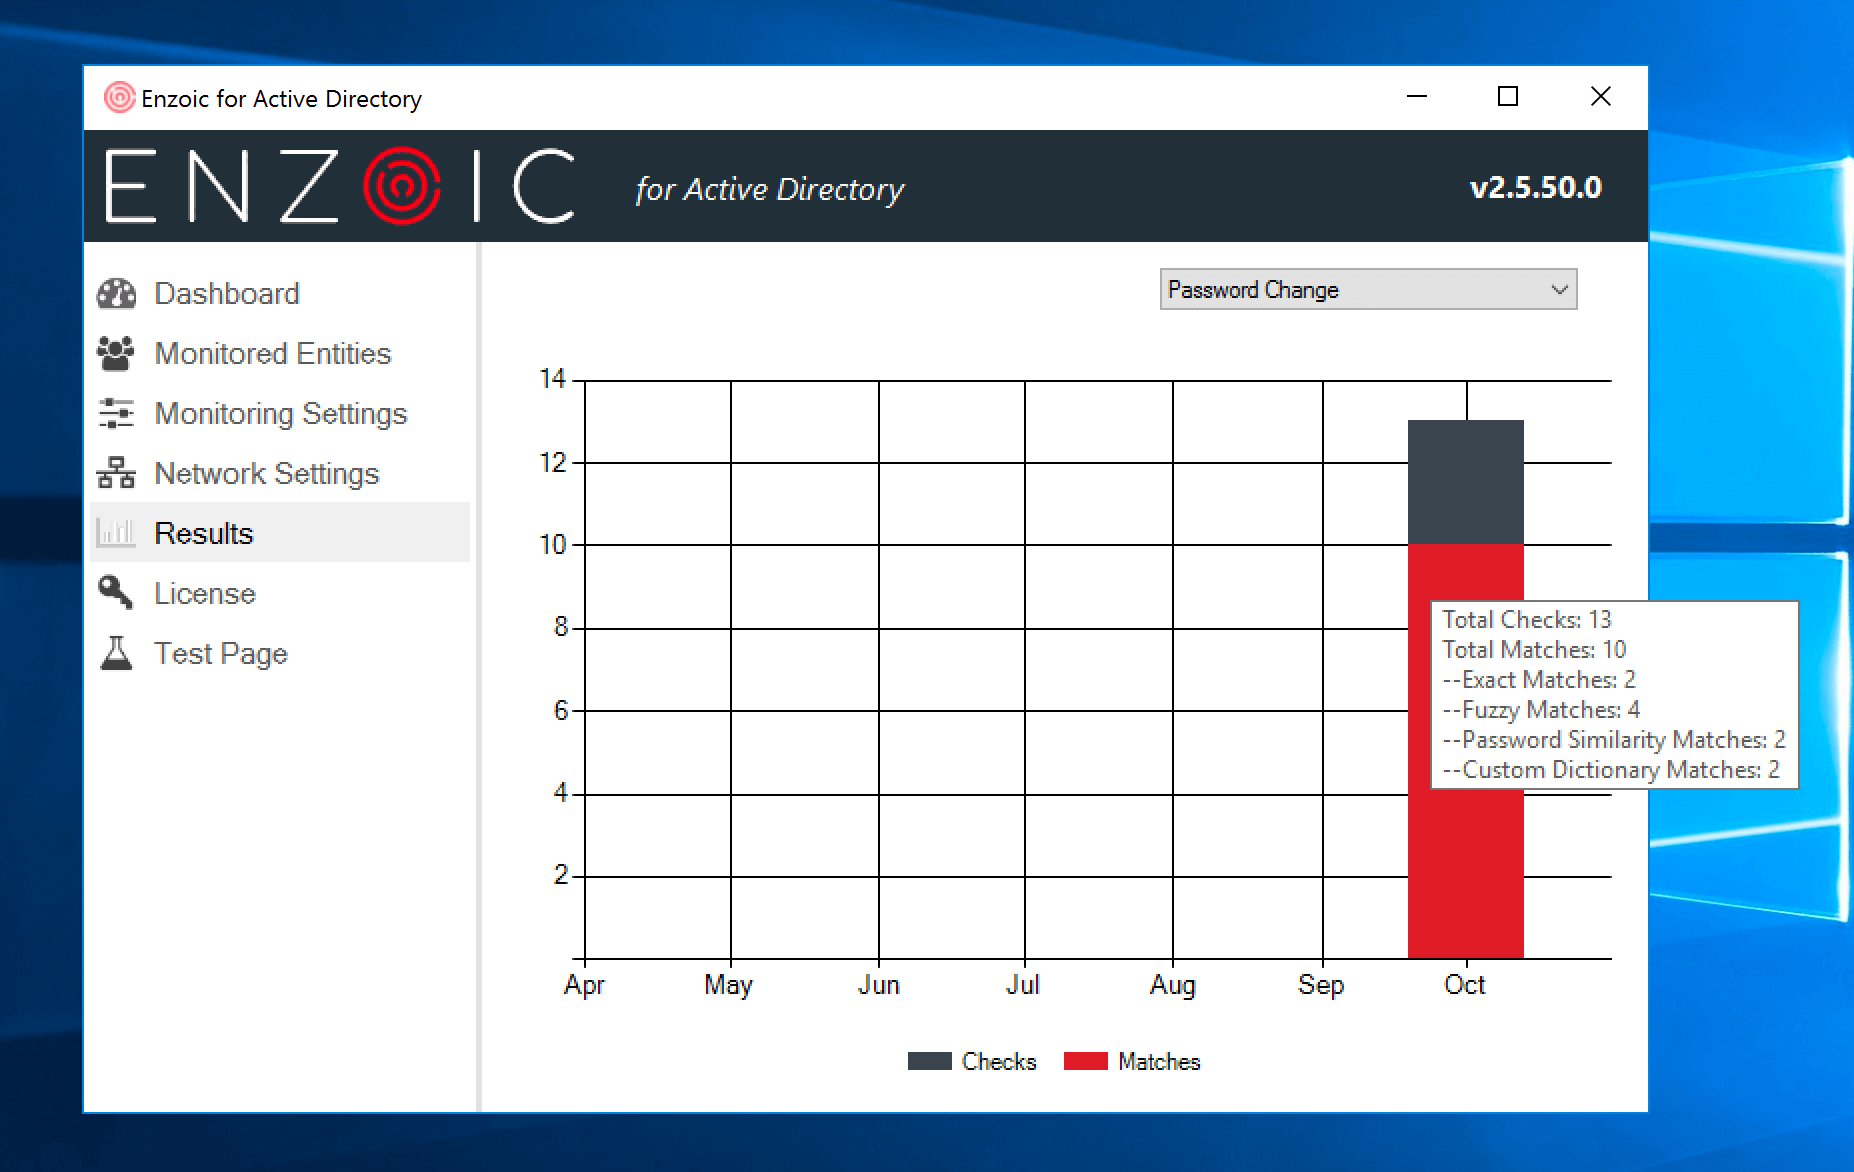Viewport: 1854px width, 1172px height.
Task: Close the Enzoic window
Action: 1600,97
